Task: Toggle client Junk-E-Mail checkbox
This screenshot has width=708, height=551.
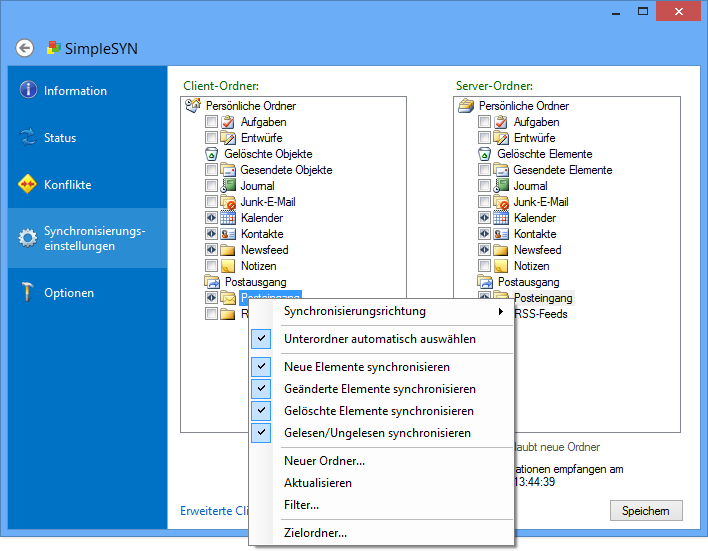Action: click(211, 201)
